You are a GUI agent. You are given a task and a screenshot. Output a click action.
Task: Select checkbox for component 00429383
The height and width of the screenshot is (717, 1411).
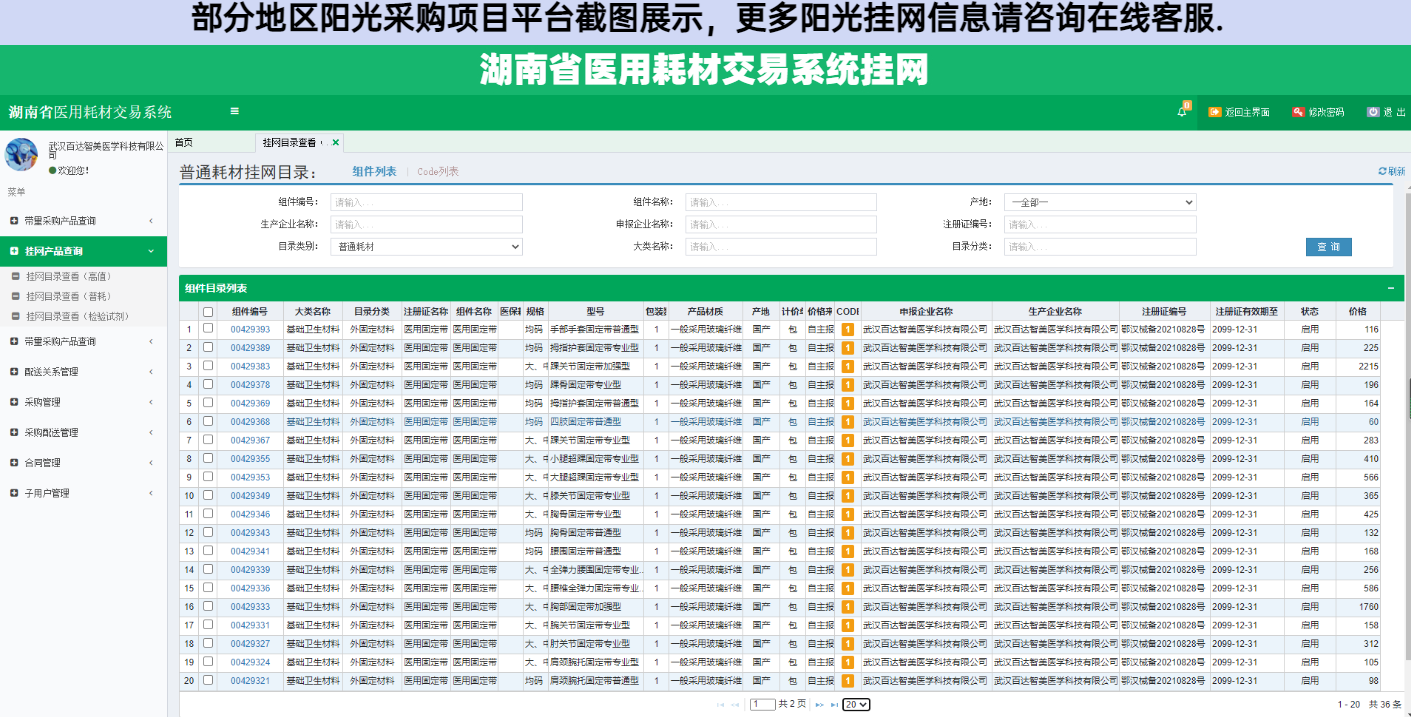point(208,366)
